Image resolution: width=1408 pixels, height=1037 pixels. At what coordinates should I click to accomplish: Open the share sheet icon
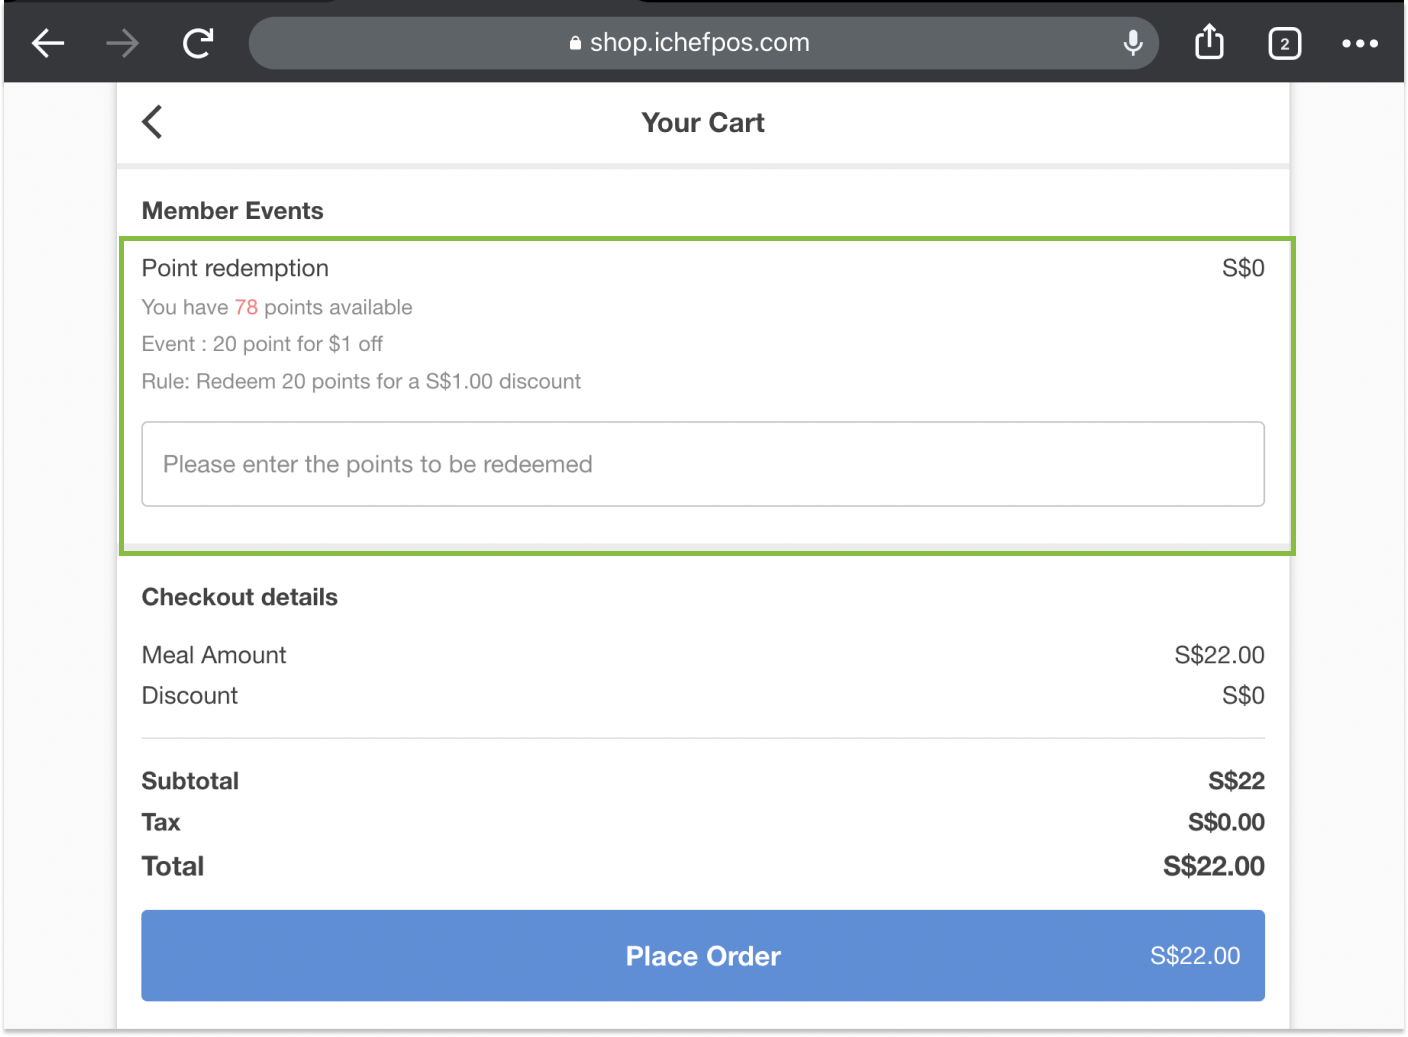coord(1209,42)
